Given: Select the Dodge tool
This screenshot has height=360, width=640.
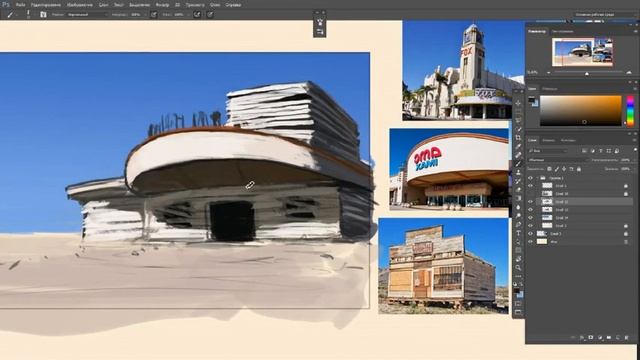Looking at the screenshot, I should (518, 216).
